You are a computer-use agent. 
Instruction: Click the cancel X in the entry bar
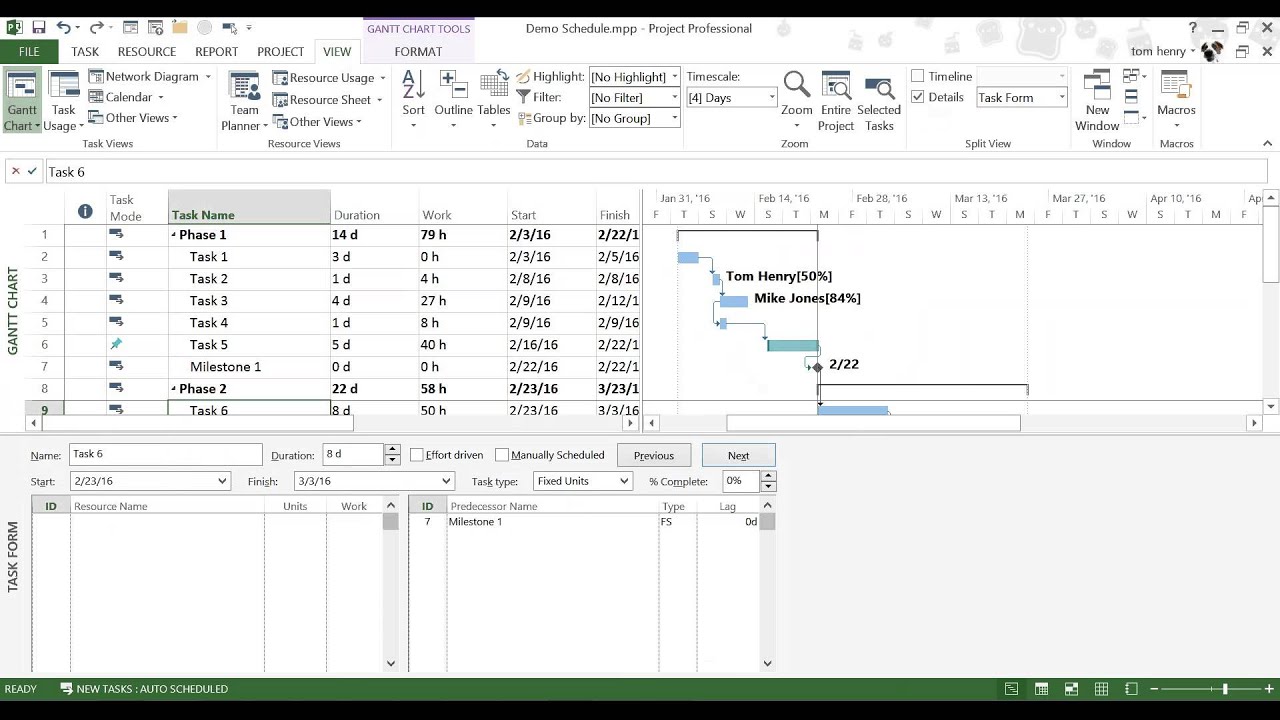pos(15,172)
